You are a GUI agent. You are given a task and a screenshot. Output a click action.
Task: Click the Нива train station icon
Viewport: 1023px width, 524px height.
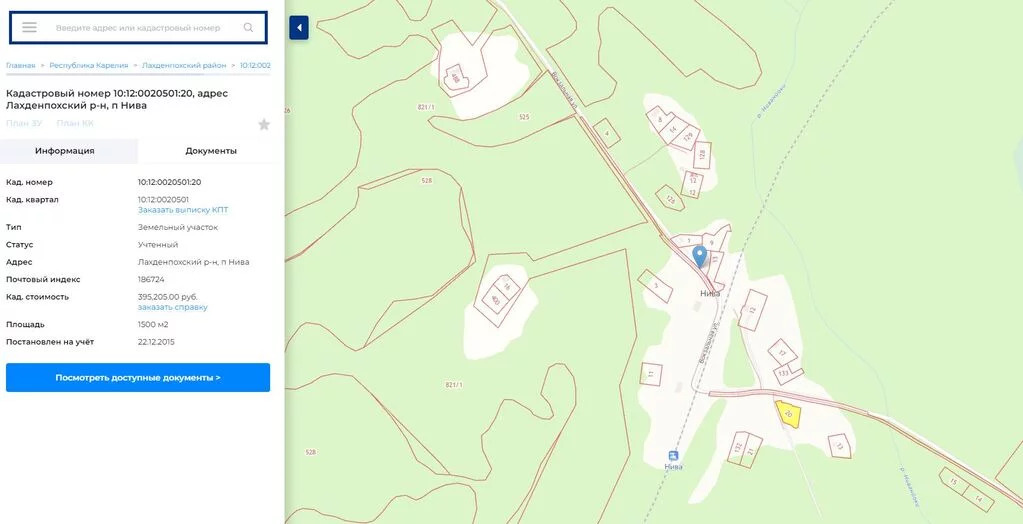[x=673, y=455]
